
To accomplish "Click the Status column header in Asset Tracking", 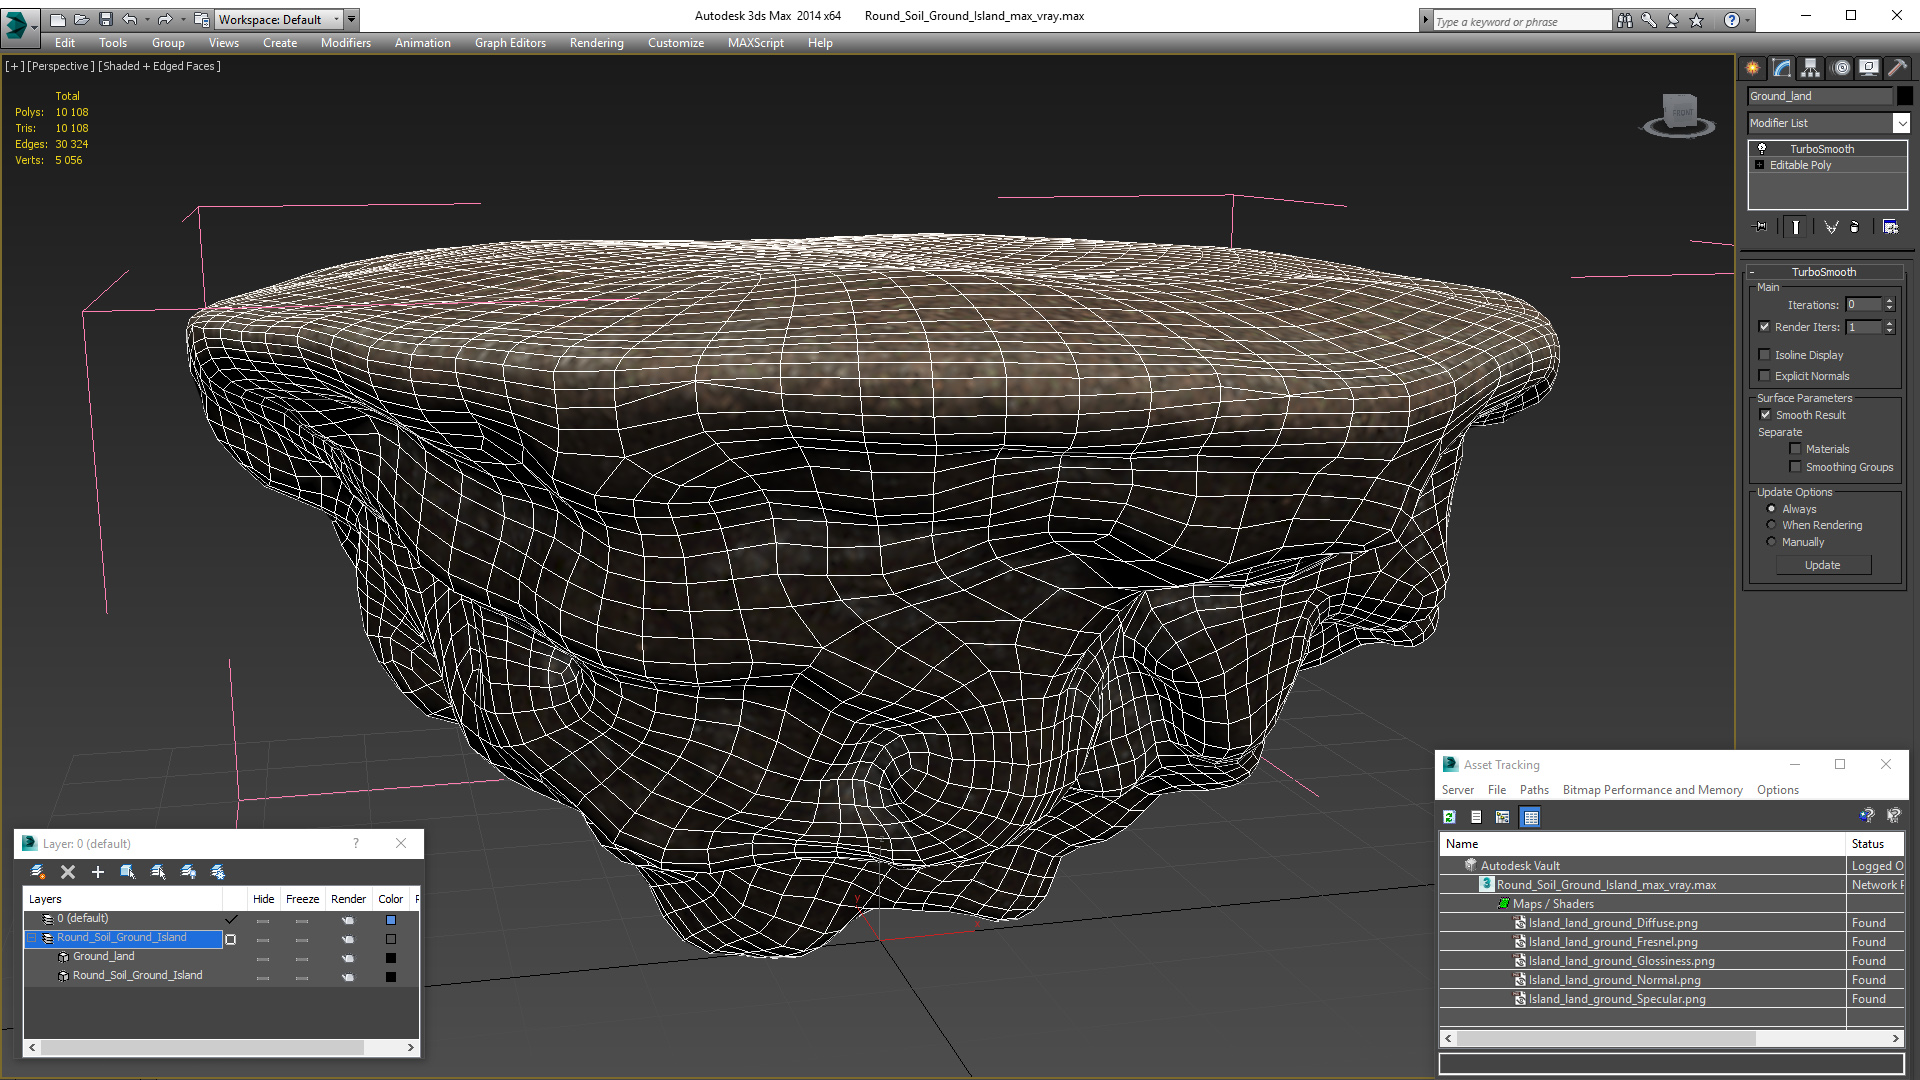I will point(1874,844).
